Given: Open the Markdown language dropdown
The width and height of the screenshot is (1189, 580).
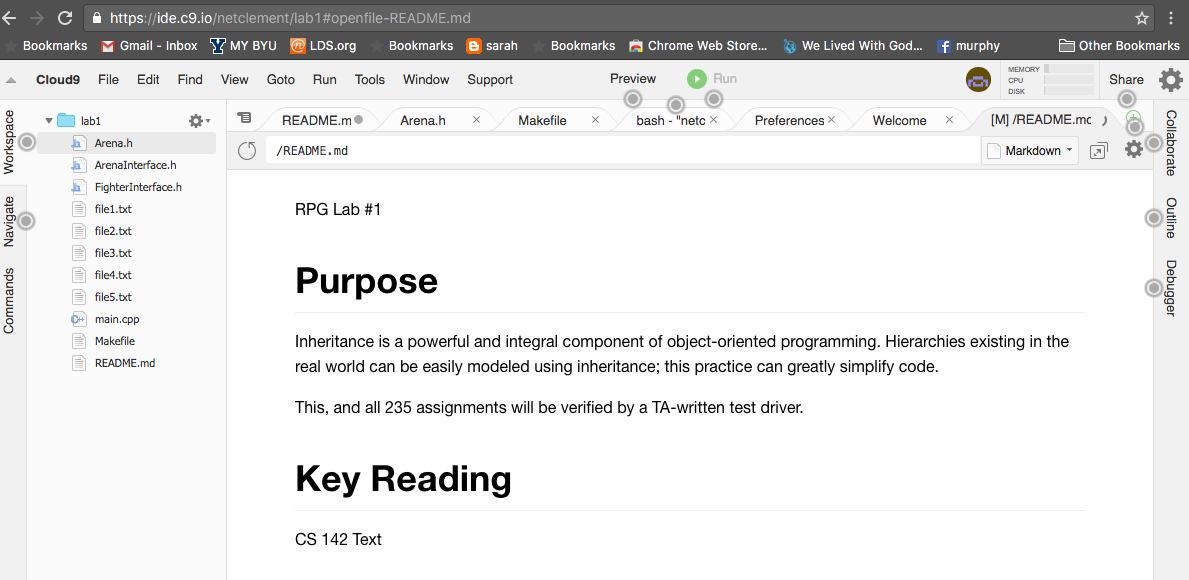Looking at the screenshot, I should coord(1030,151).
